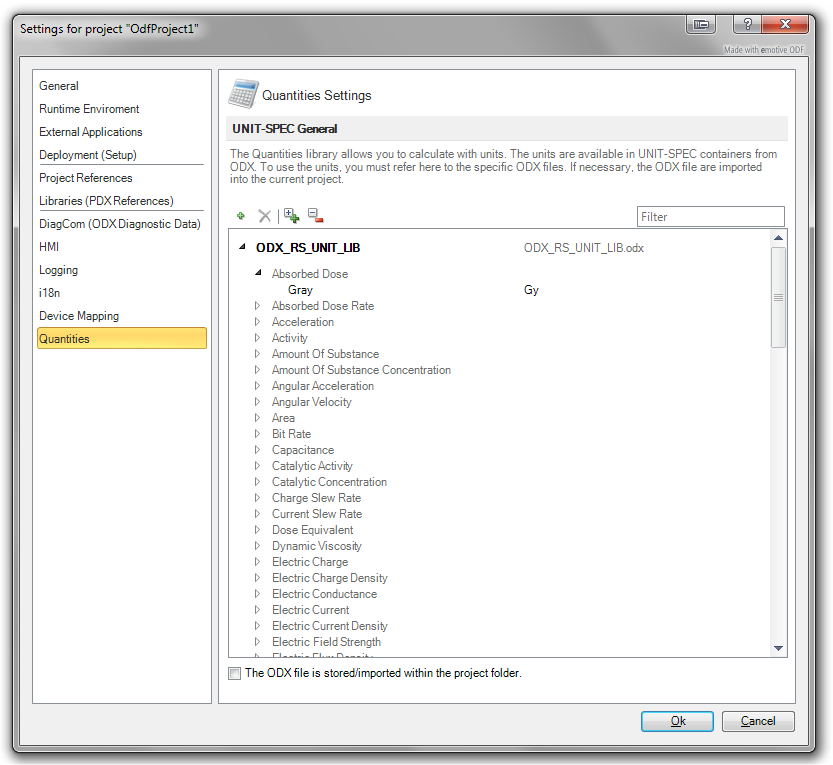Open DiagCom (ODX Diagnostic Data) settings

[x=120, y=224]
